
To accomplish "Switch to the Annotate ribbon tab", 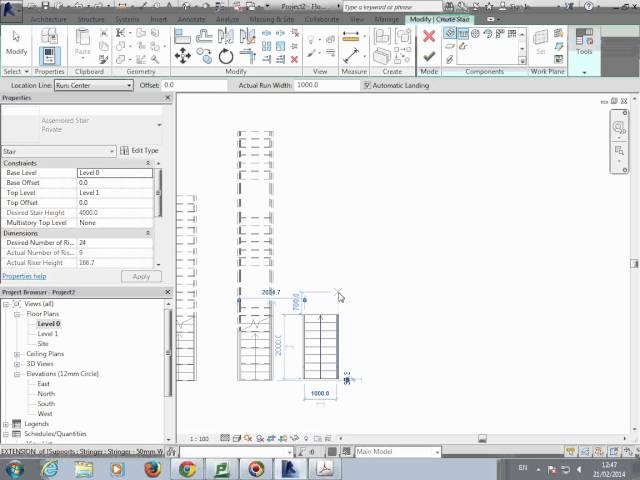I will (x=193, y=19).
